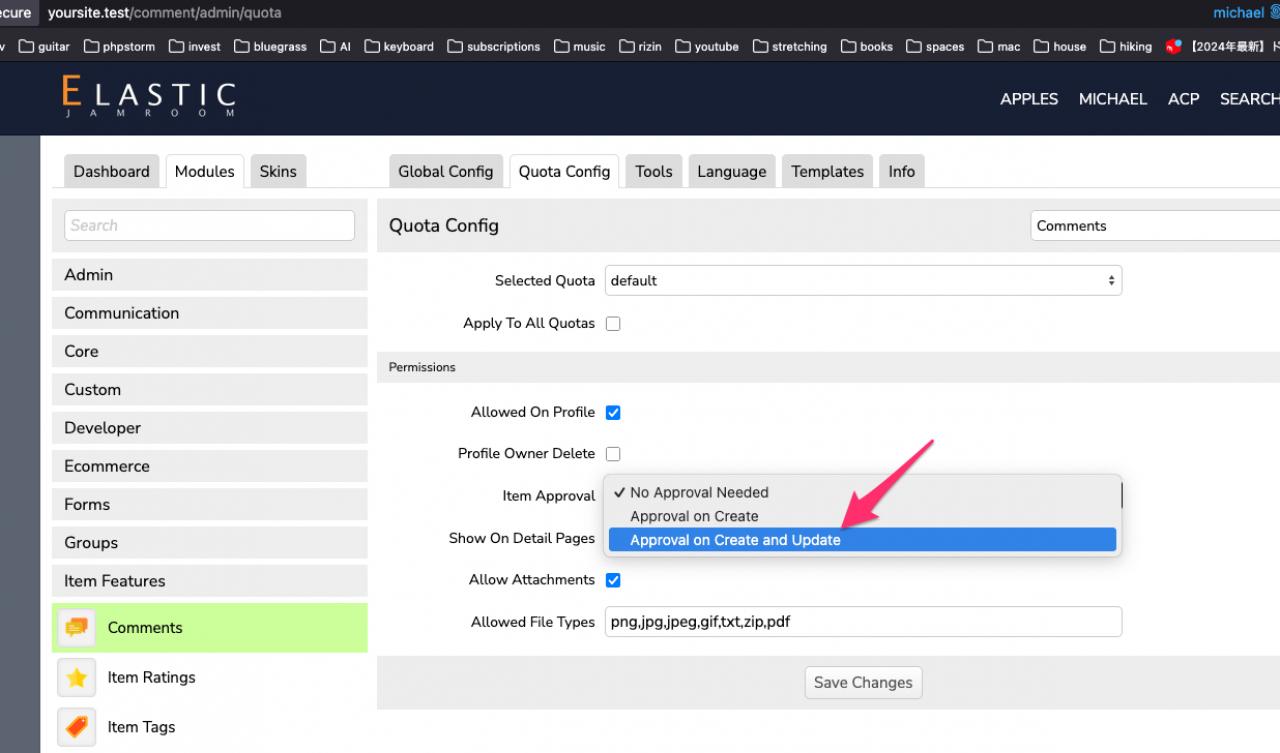
Task: Click the Item Ratings star icon
Action: (x=77, y=678)
